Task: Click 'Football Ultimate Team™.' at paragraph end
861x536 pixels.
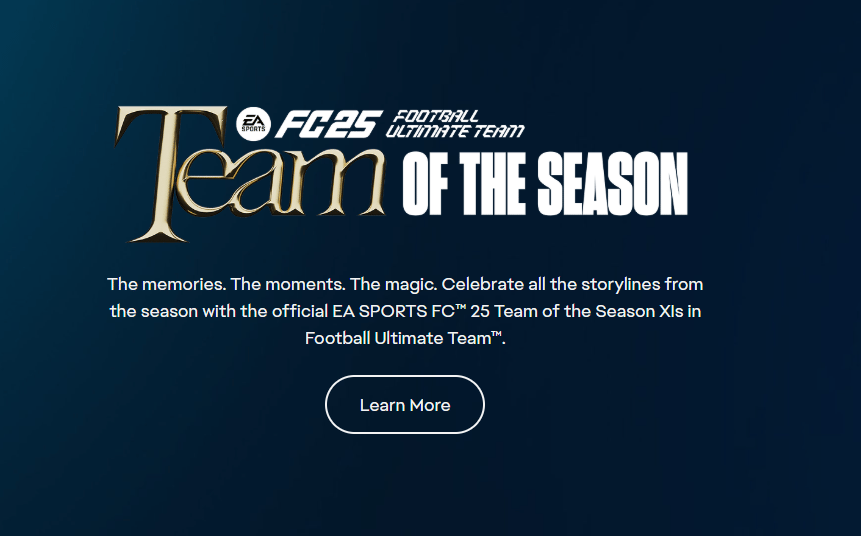Action: coord(405,338)
